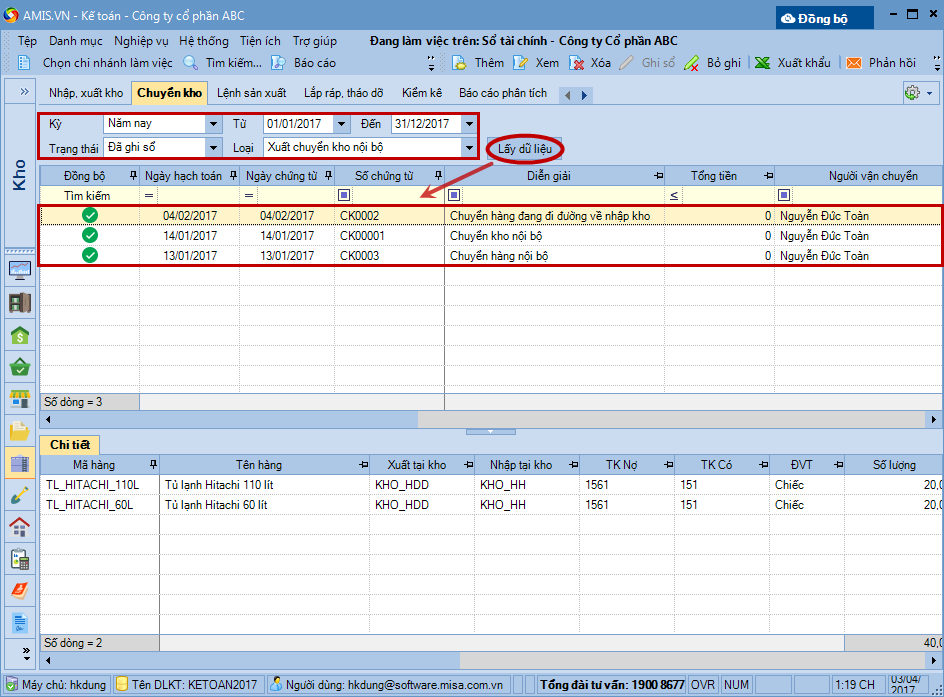Click the Bỏ ghi (unpost) toolbar icon
This screenshot has height=697, width=944.
pyautogui.click(x=691, y=63)
